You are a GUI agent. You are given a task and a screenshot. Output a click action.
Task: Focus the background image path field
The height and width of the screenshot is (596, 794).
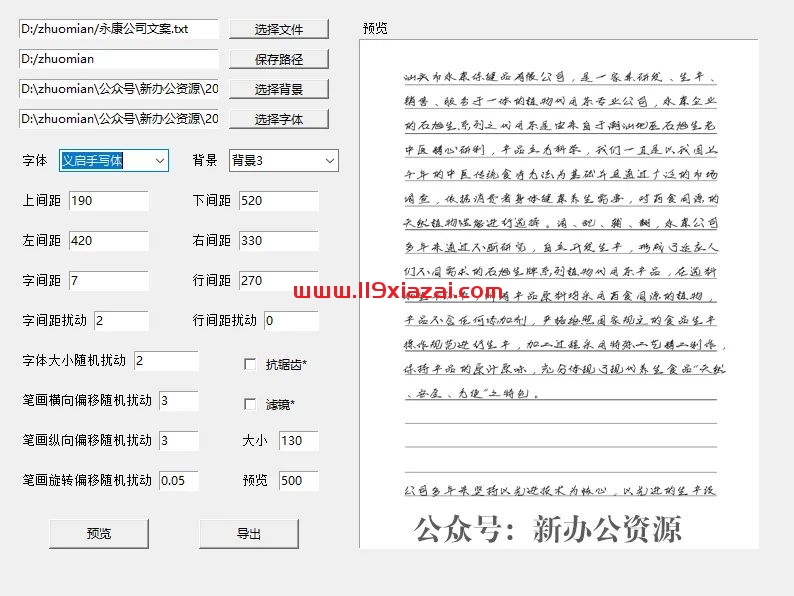[x=119, y=89]
